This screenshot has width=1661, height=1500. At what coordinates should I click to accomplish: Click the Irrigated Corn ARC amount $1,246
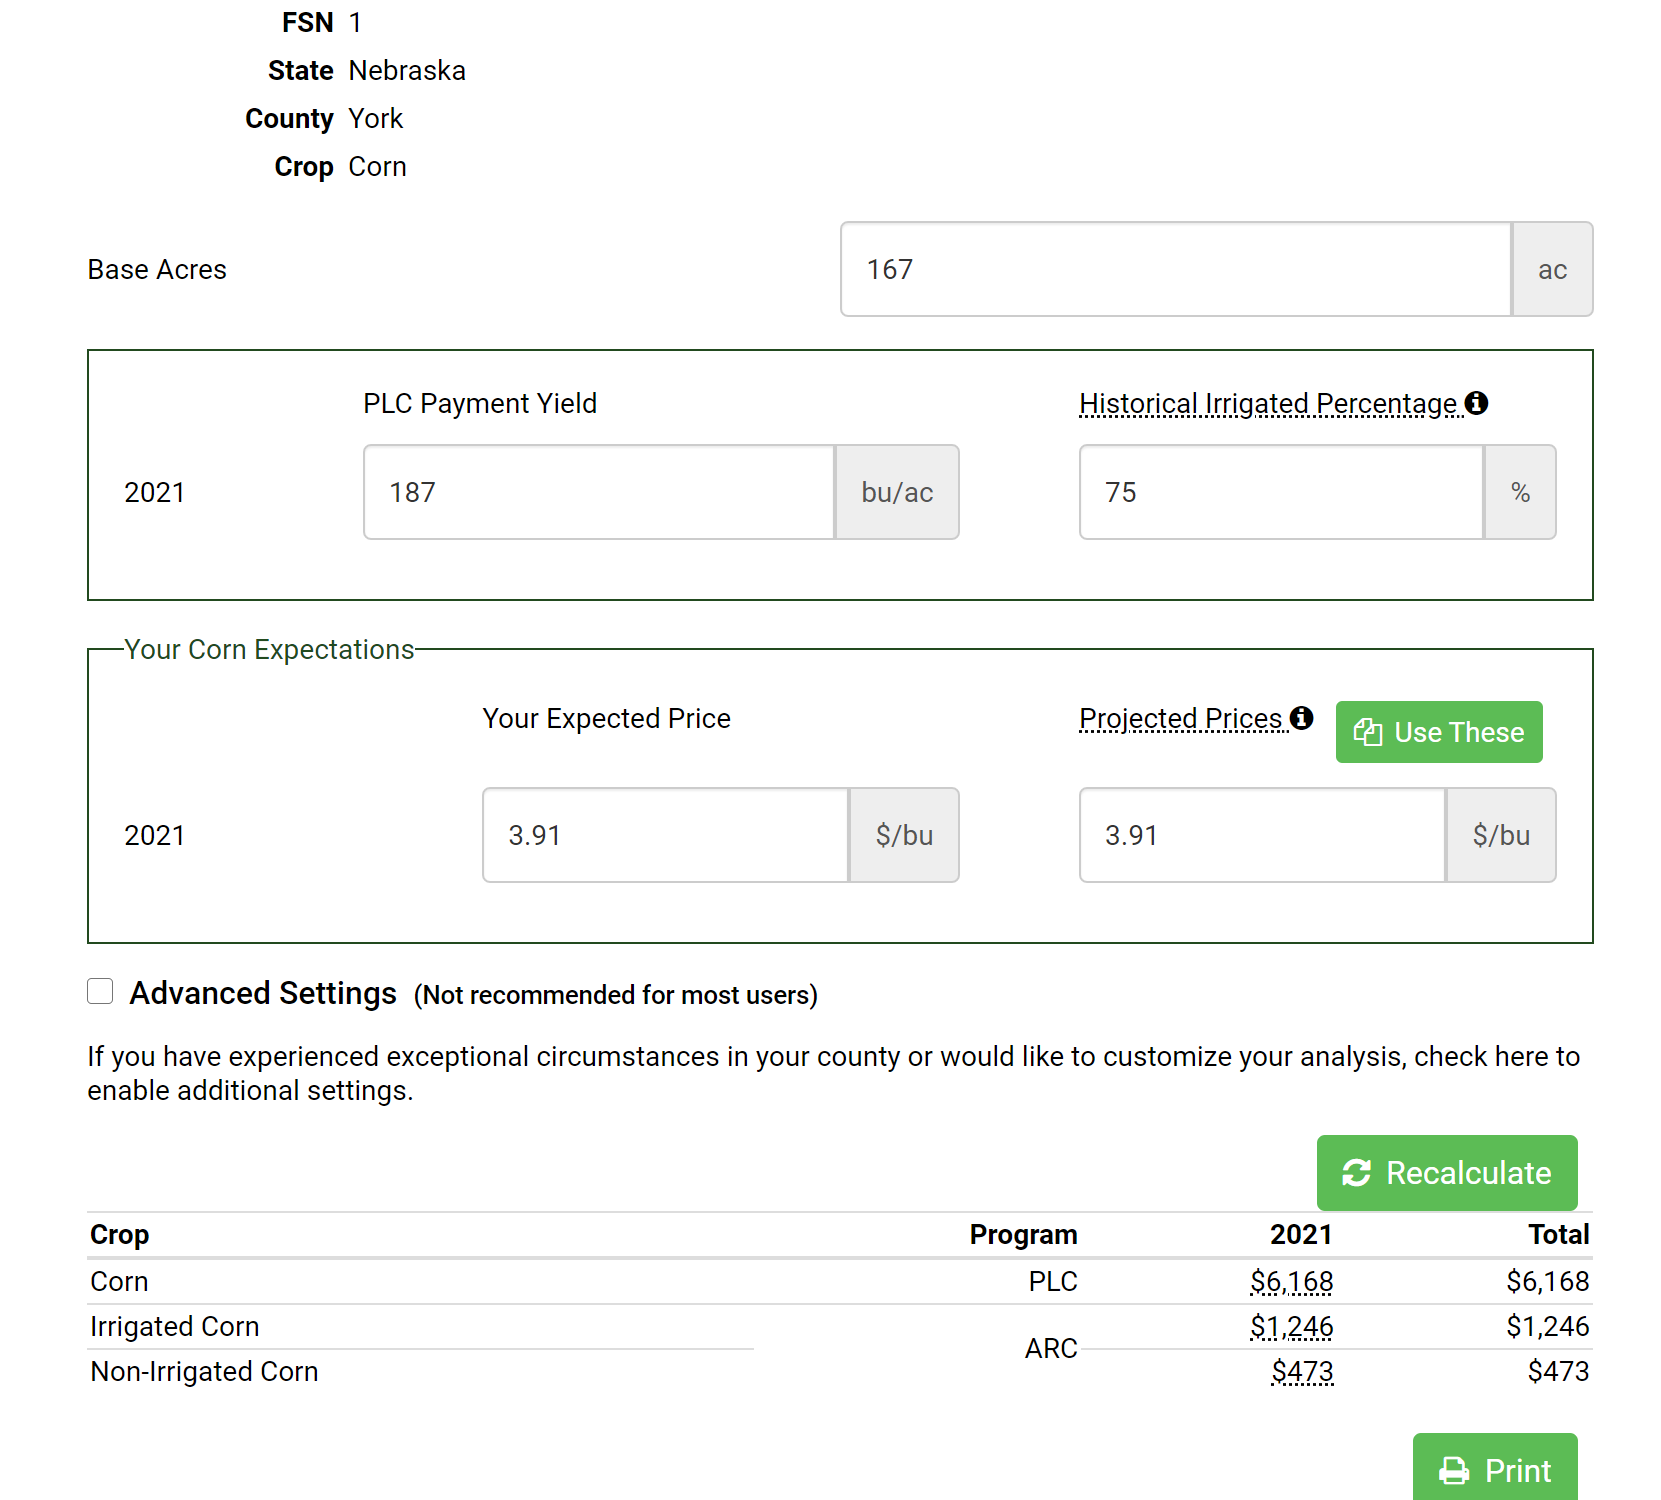click(1291, 1326)
